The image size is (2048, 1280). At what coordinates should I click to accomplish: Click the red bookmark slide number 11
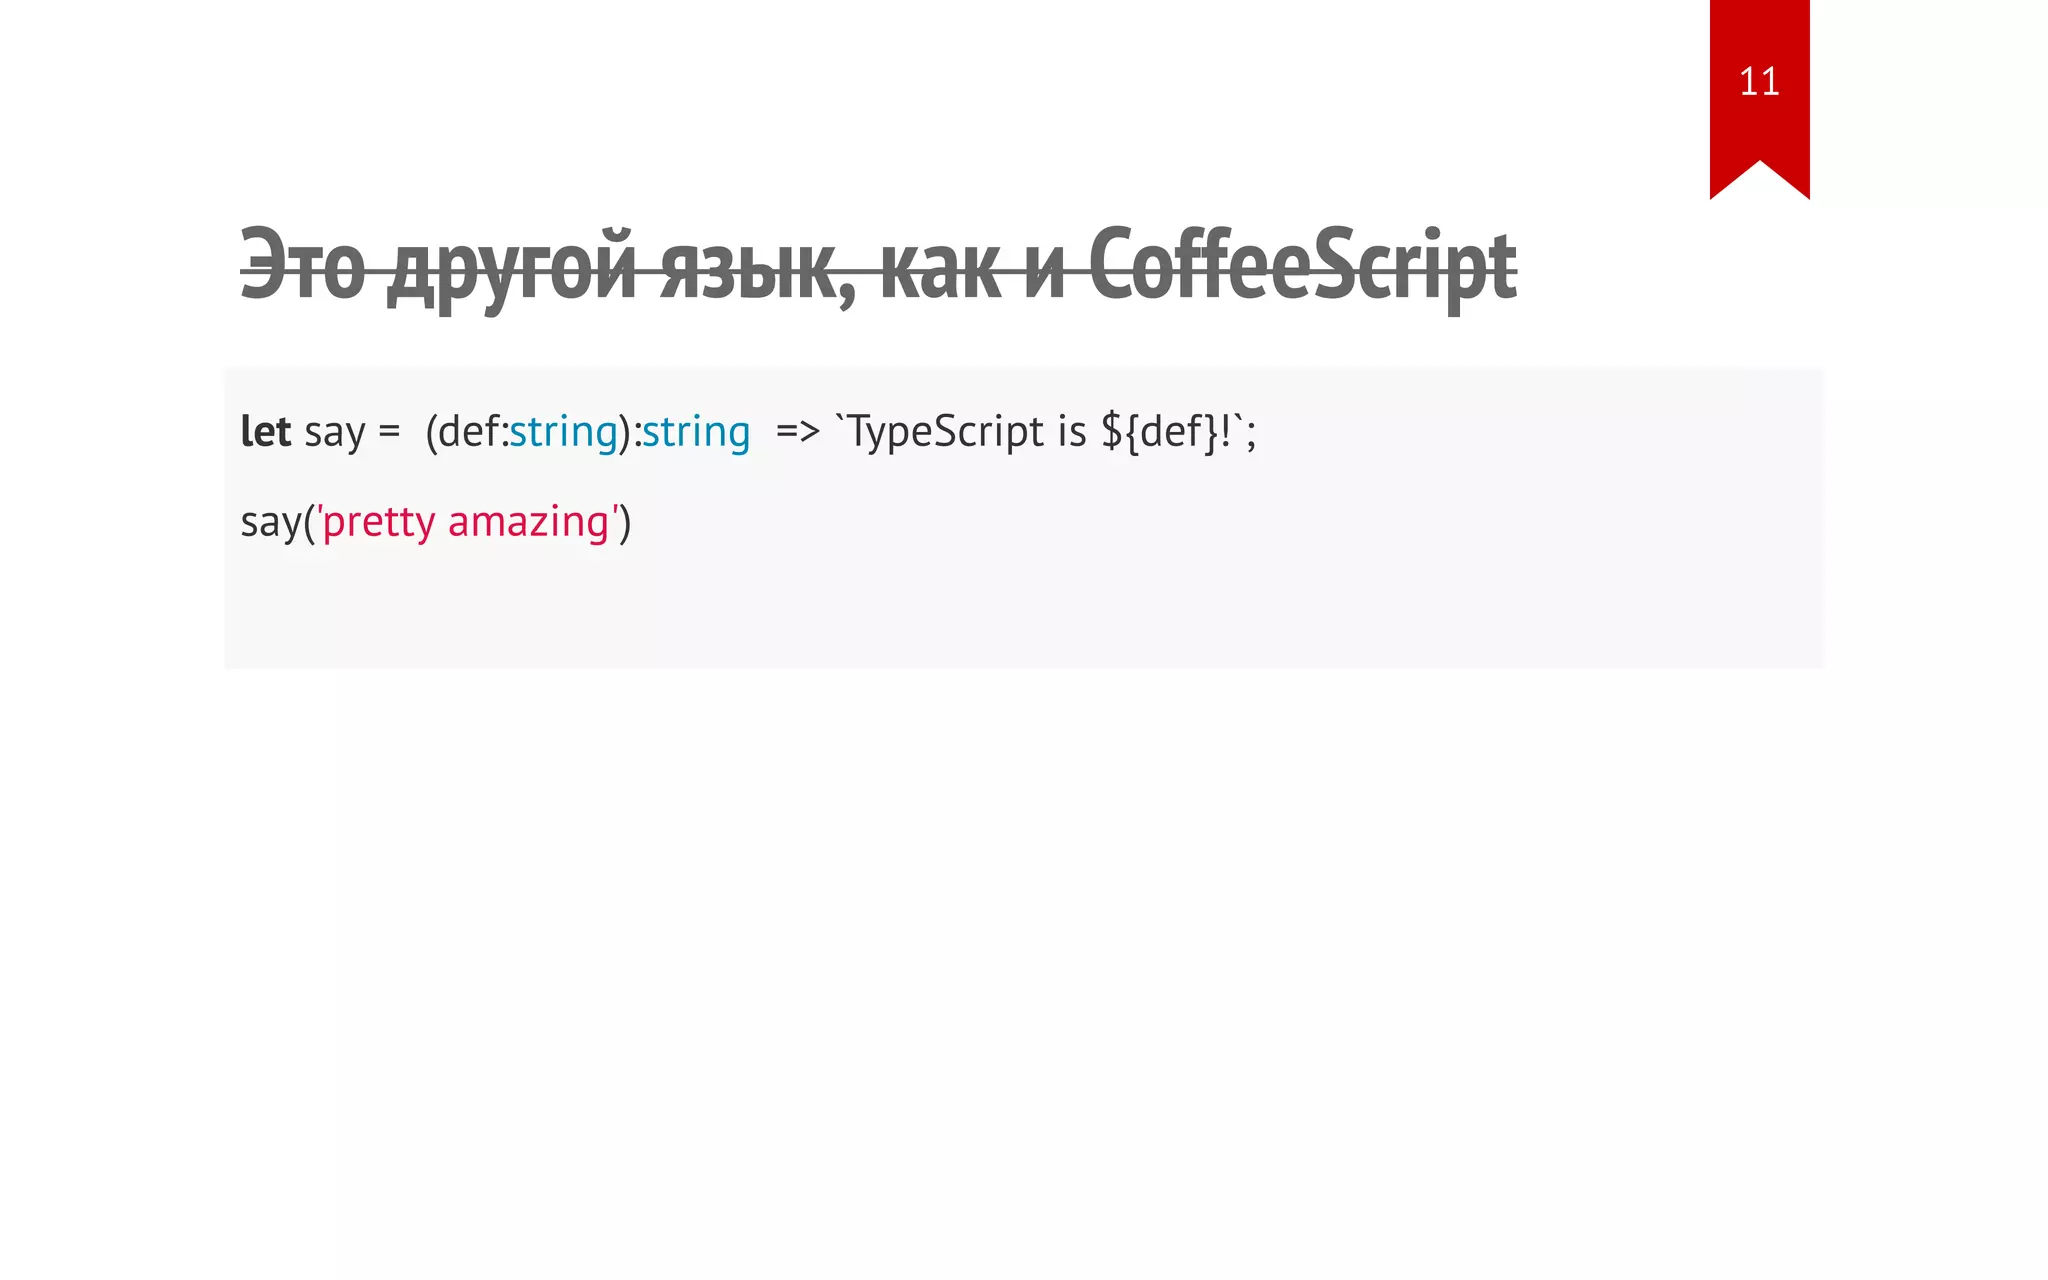[1758, 82]
